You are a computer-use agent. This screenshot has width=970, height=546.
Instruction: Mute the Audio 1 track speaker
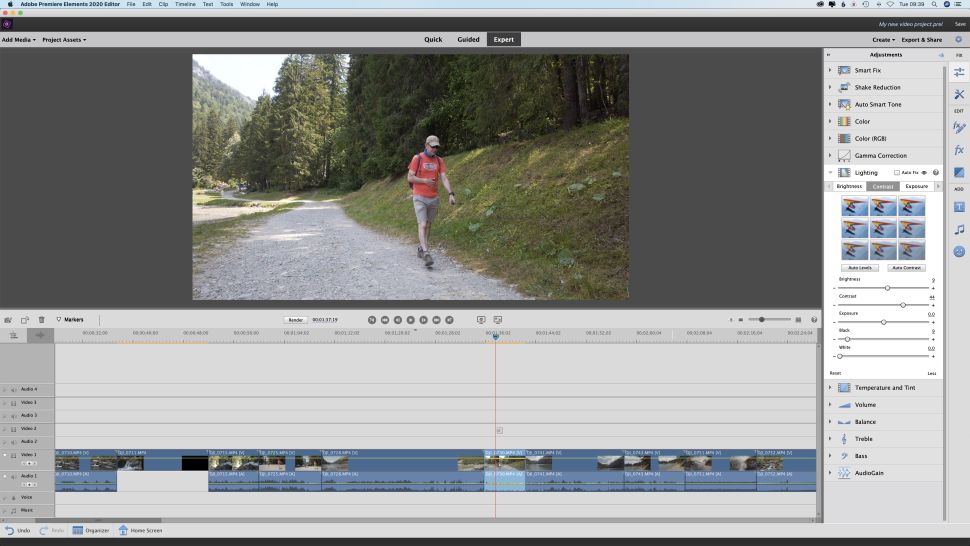(13, 477)
